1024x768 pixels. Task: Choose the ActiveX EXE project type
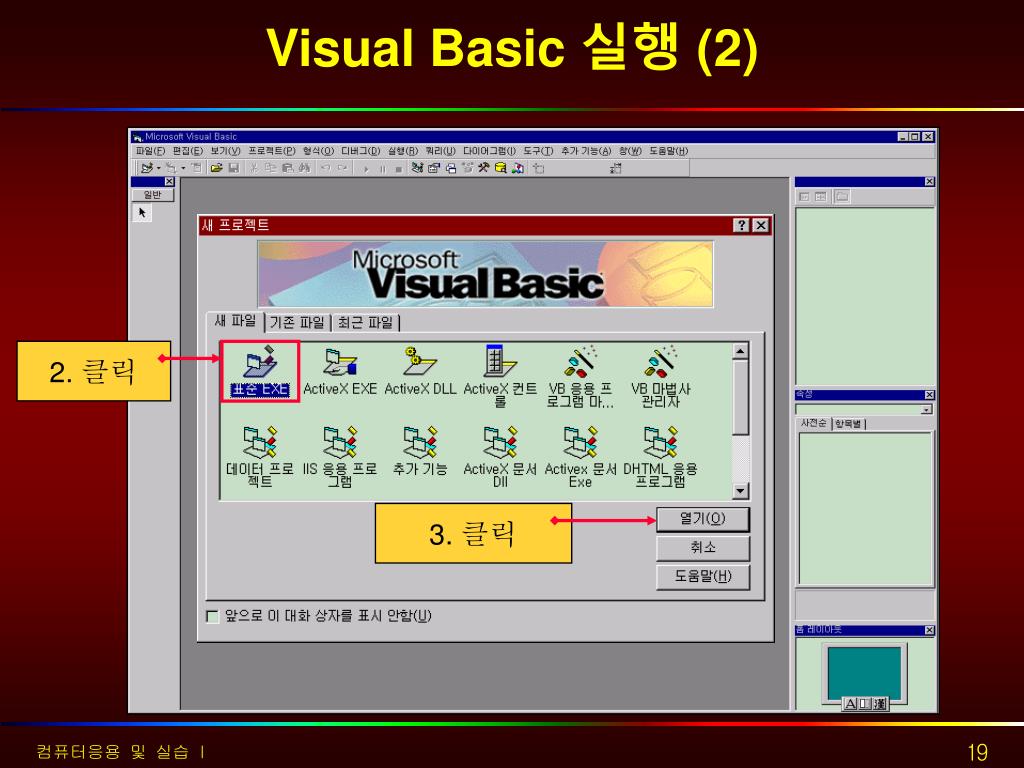(x=340, y=371)
